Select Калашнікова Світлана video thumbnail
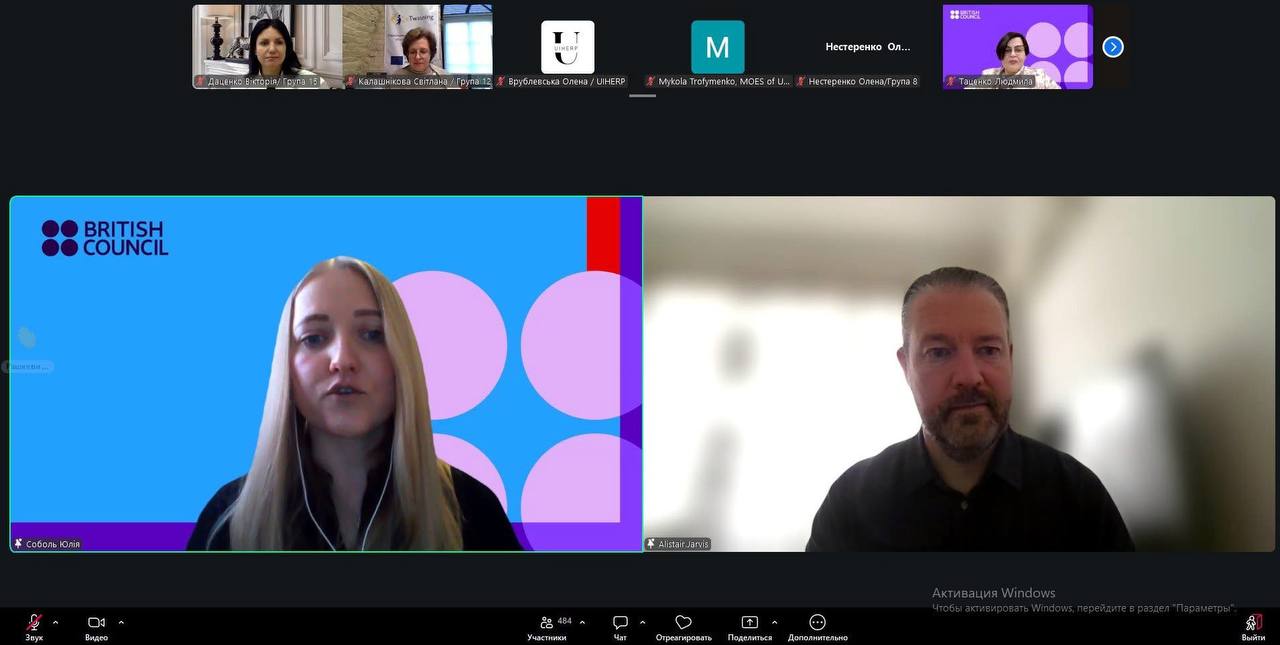 [x=417, y=46]
